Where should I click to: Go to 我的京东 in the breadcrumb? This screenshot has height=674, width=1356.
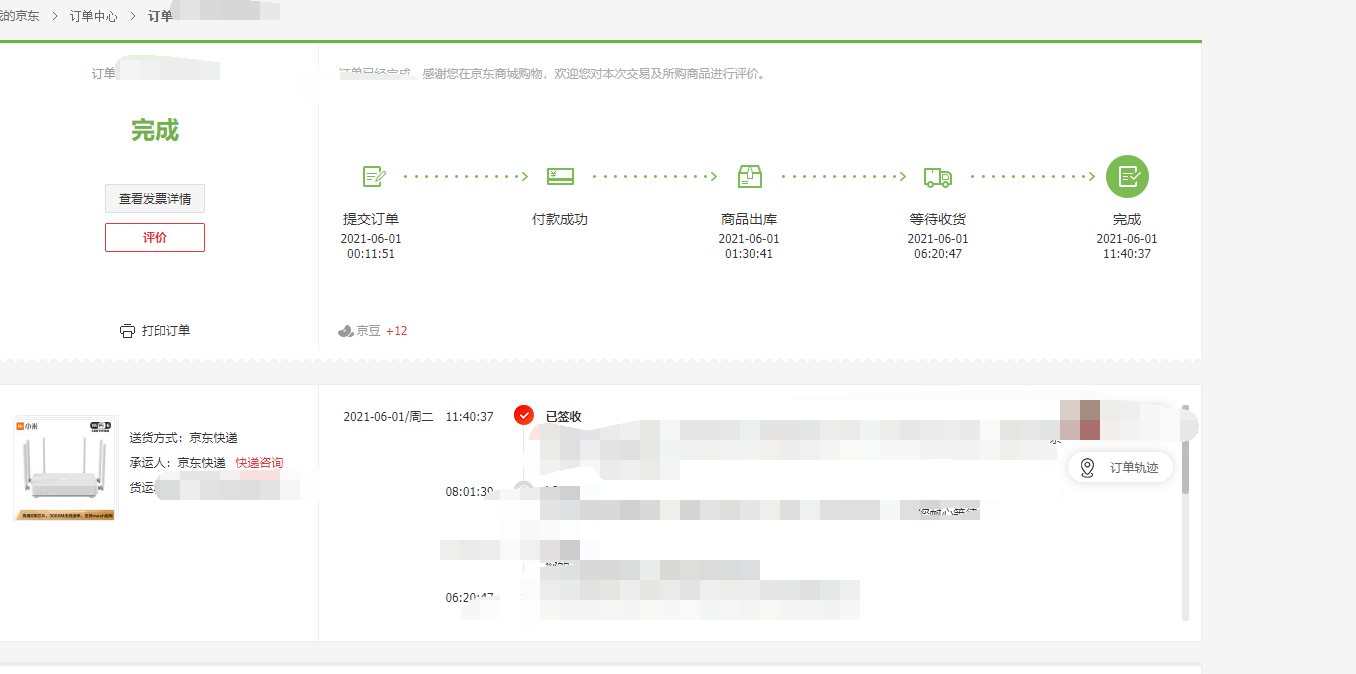[19, 16]
